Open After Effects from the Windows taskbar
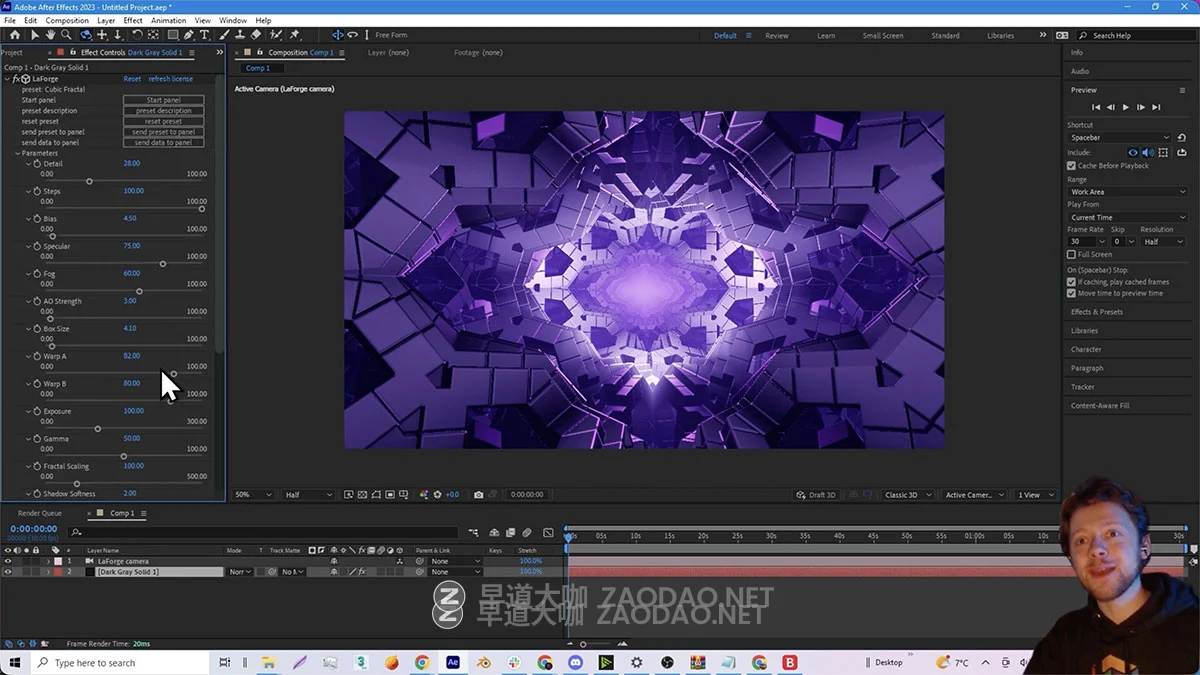Viewport: 1200px width, 675px height. (452, 662)
